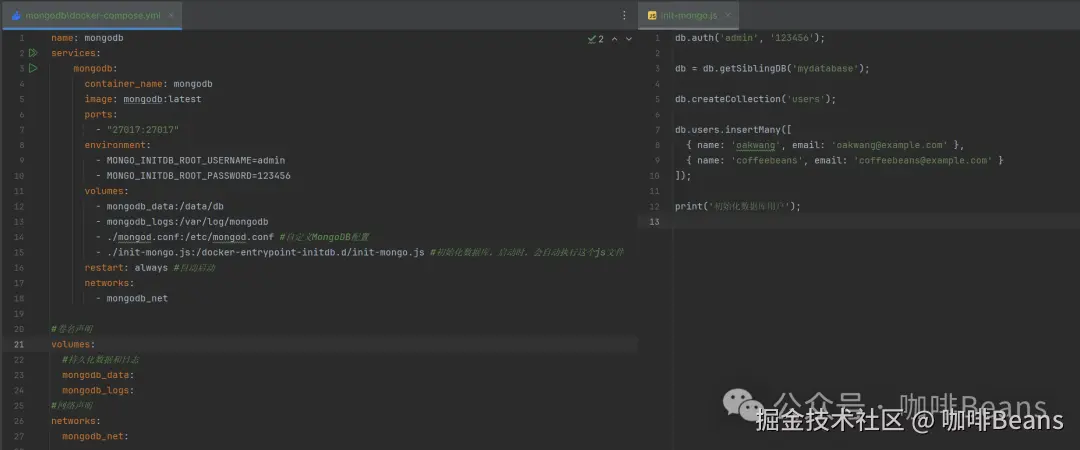Jump to previous highlighted problem arrow
The image size is (1080, 450).
pos(615,39)
